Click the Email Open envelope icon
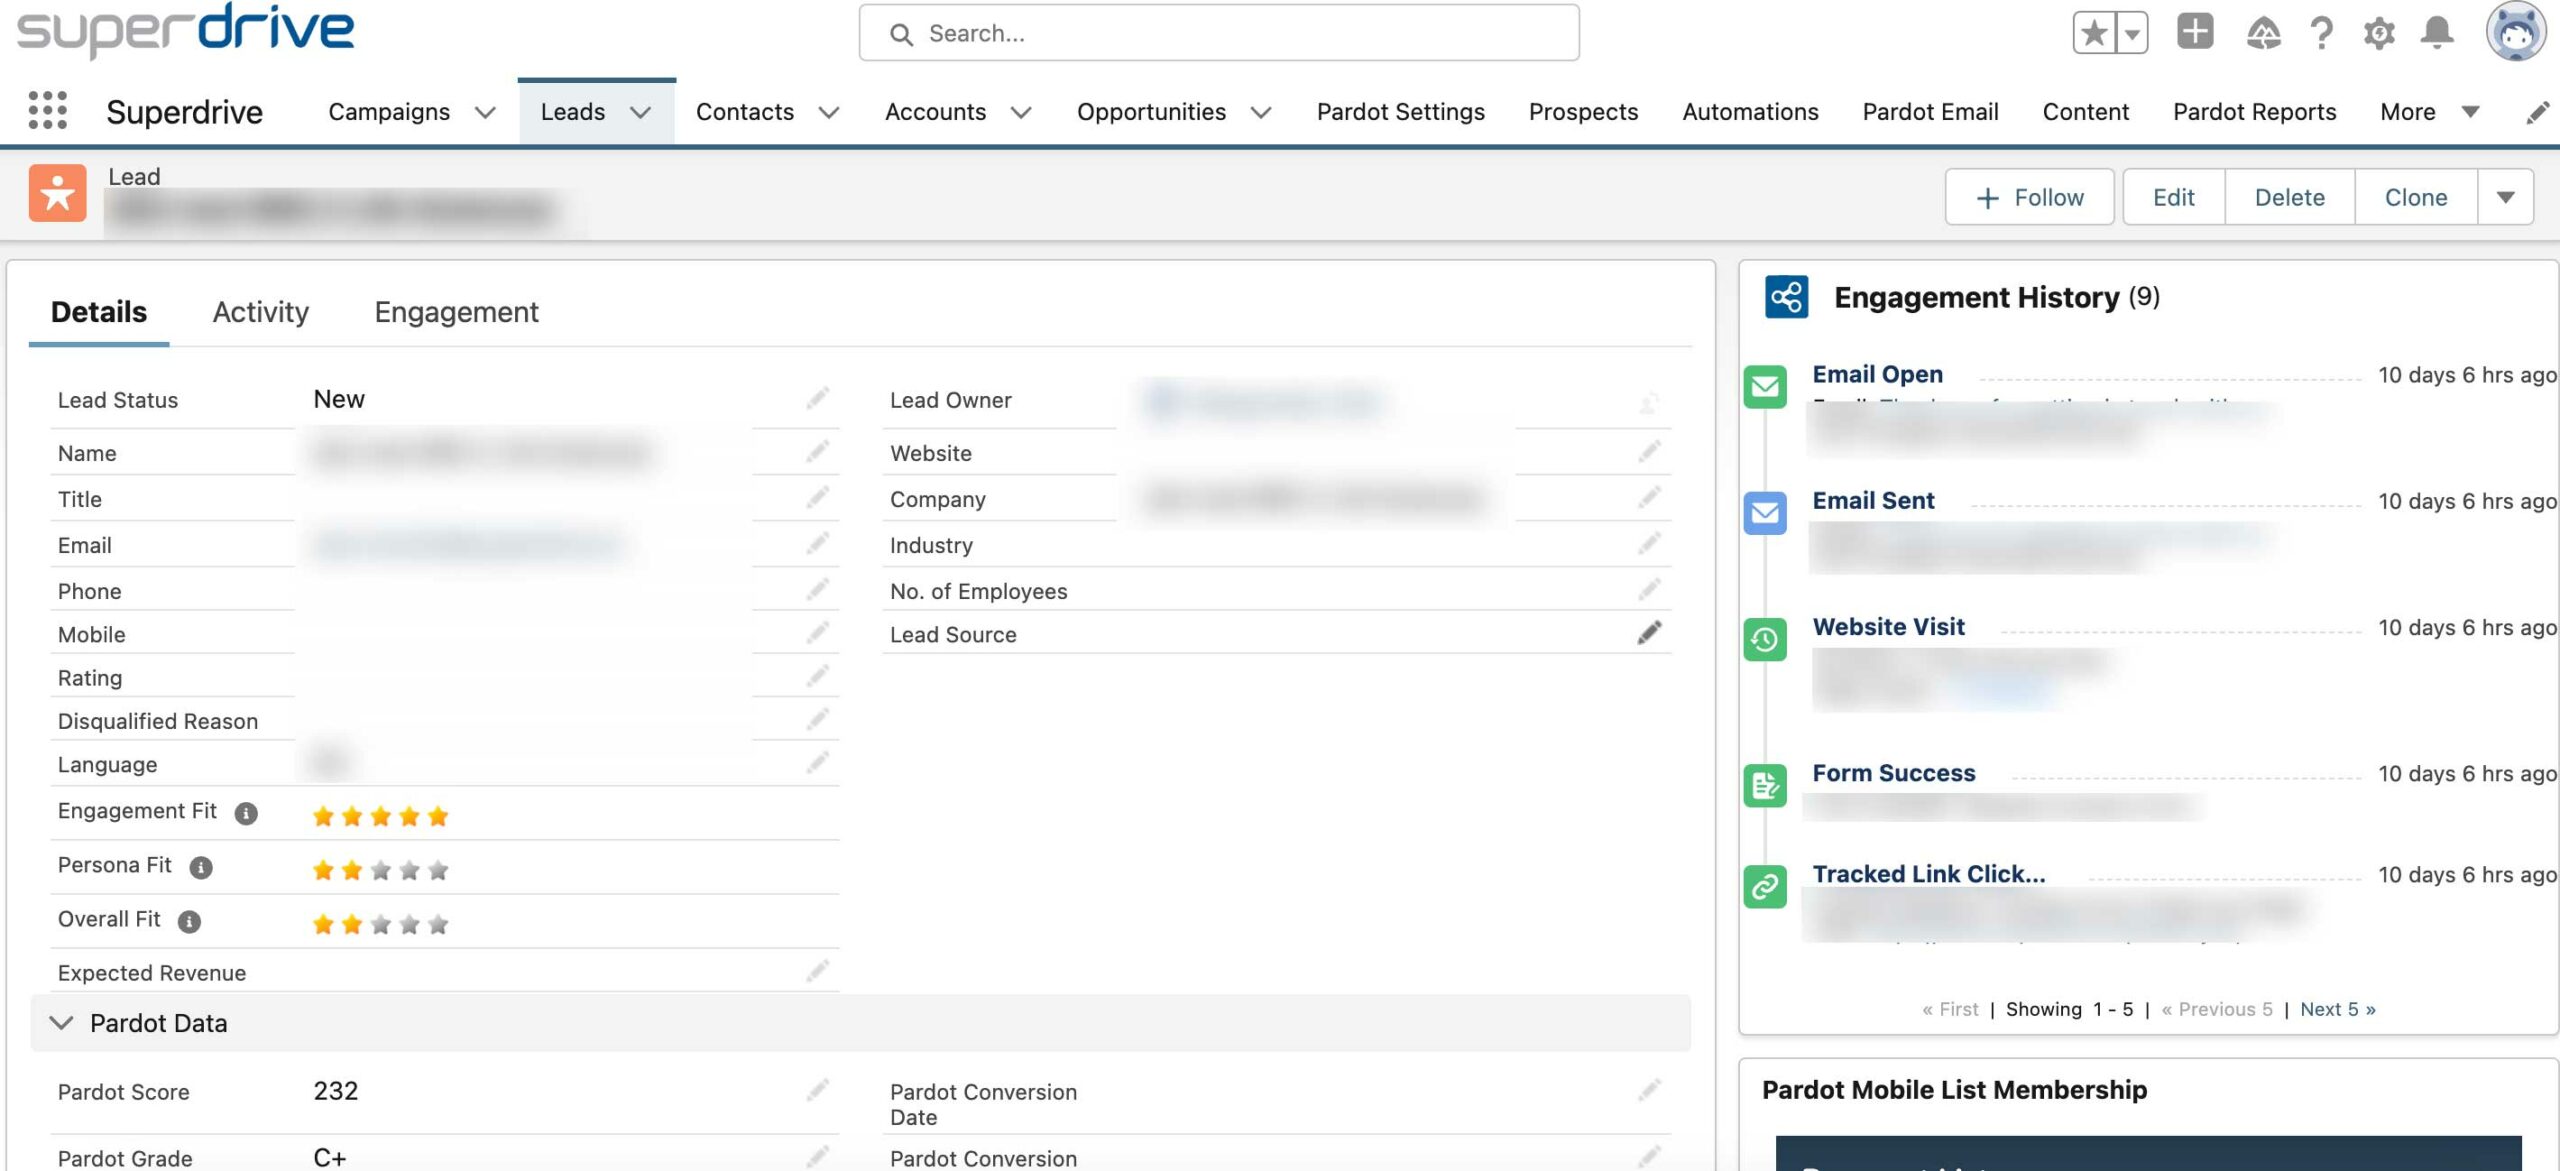Screen dimensions: 2560x1171 coord(1765,386)
